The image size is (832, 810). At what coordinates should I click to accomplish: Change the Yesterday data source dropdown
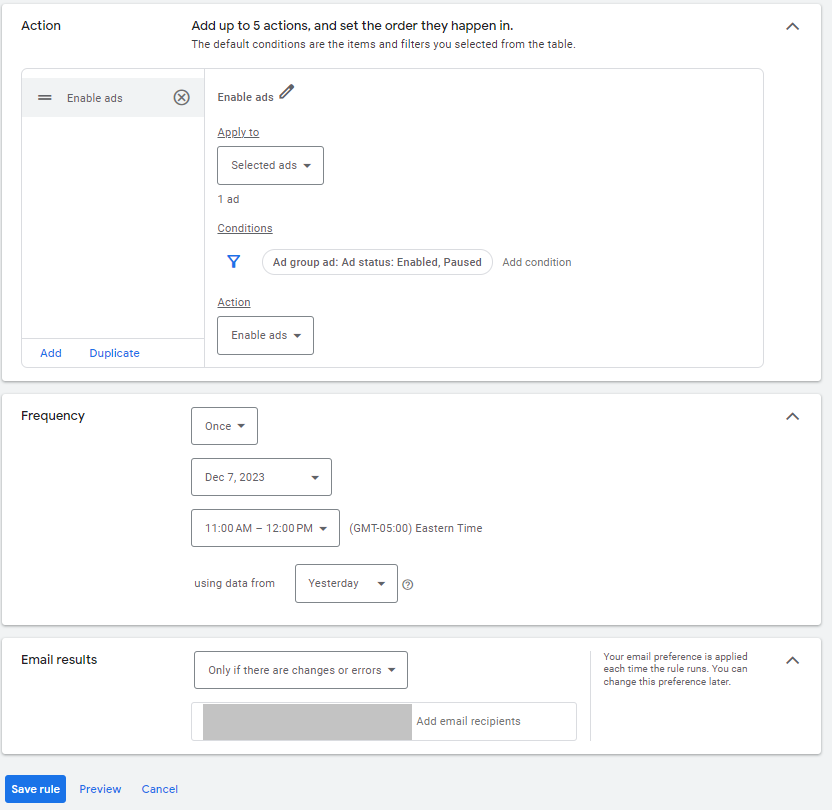coord(346,583)
